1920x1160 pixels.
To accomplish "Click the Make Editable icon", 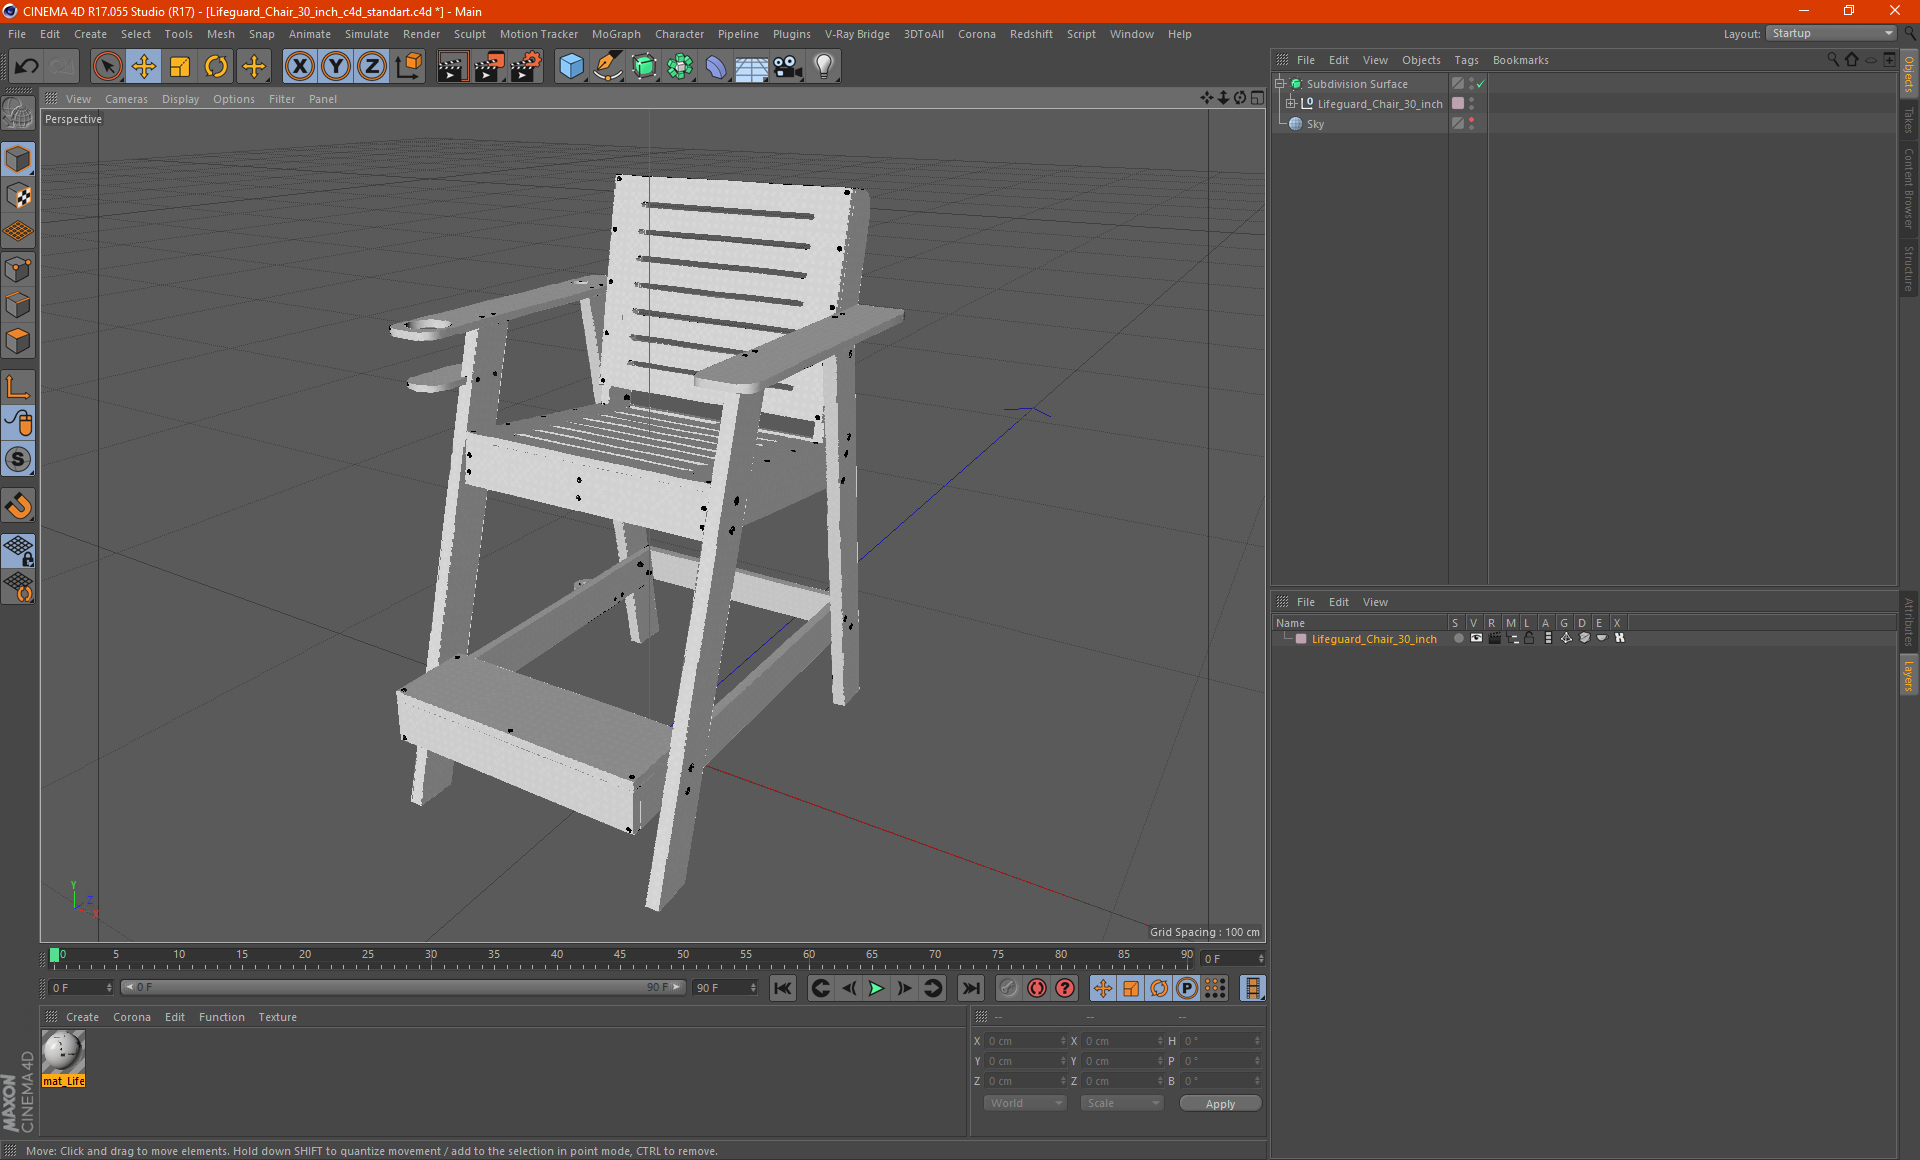I will pyautogui.click(x=18, y=113).
